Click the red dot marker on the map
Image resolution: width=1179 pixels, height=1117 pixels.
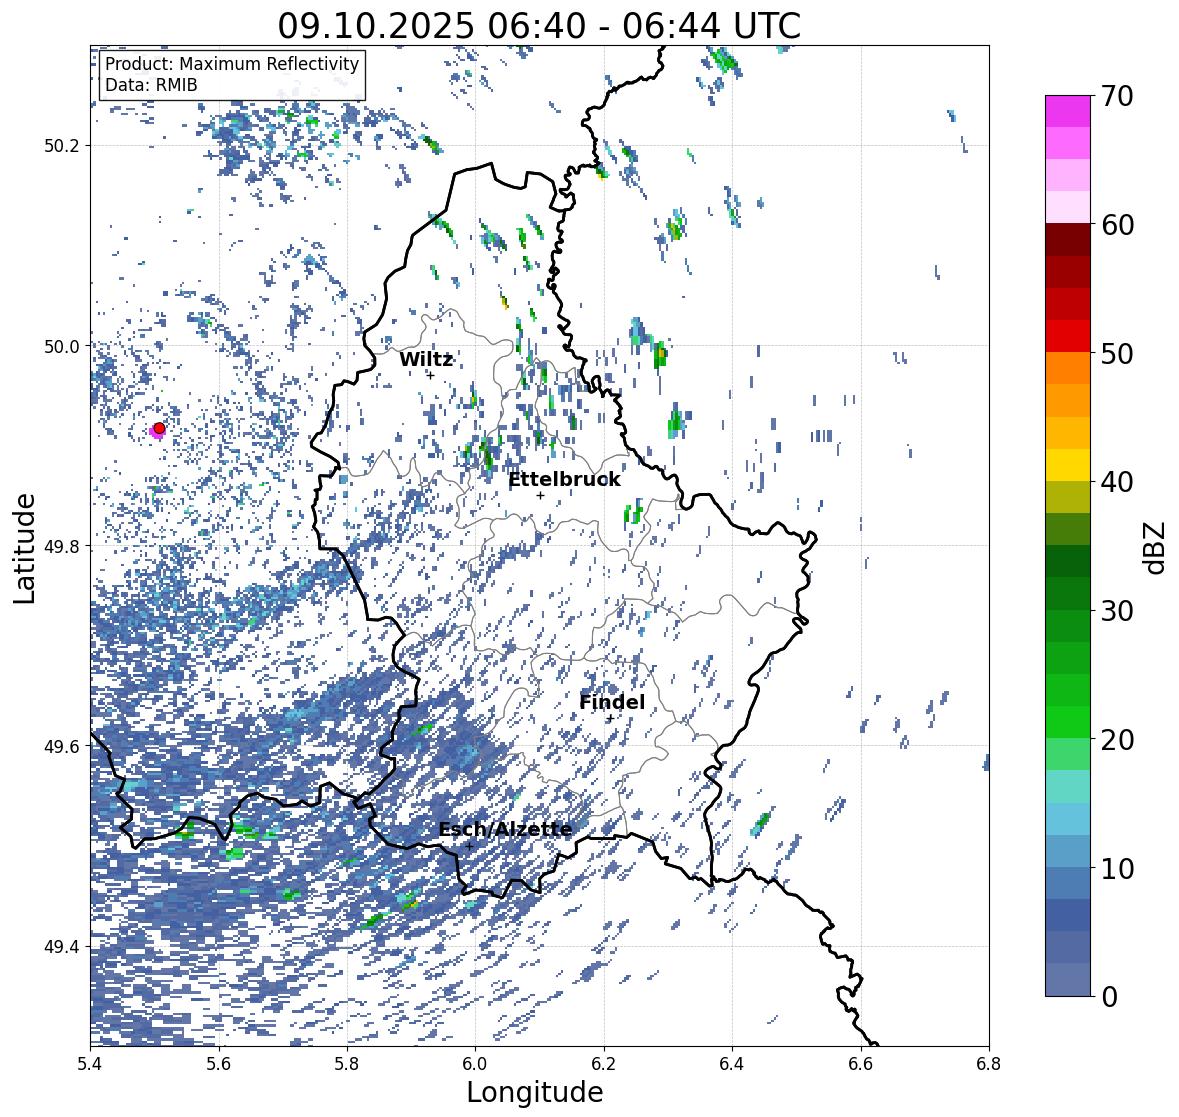(x=159, y=428)
